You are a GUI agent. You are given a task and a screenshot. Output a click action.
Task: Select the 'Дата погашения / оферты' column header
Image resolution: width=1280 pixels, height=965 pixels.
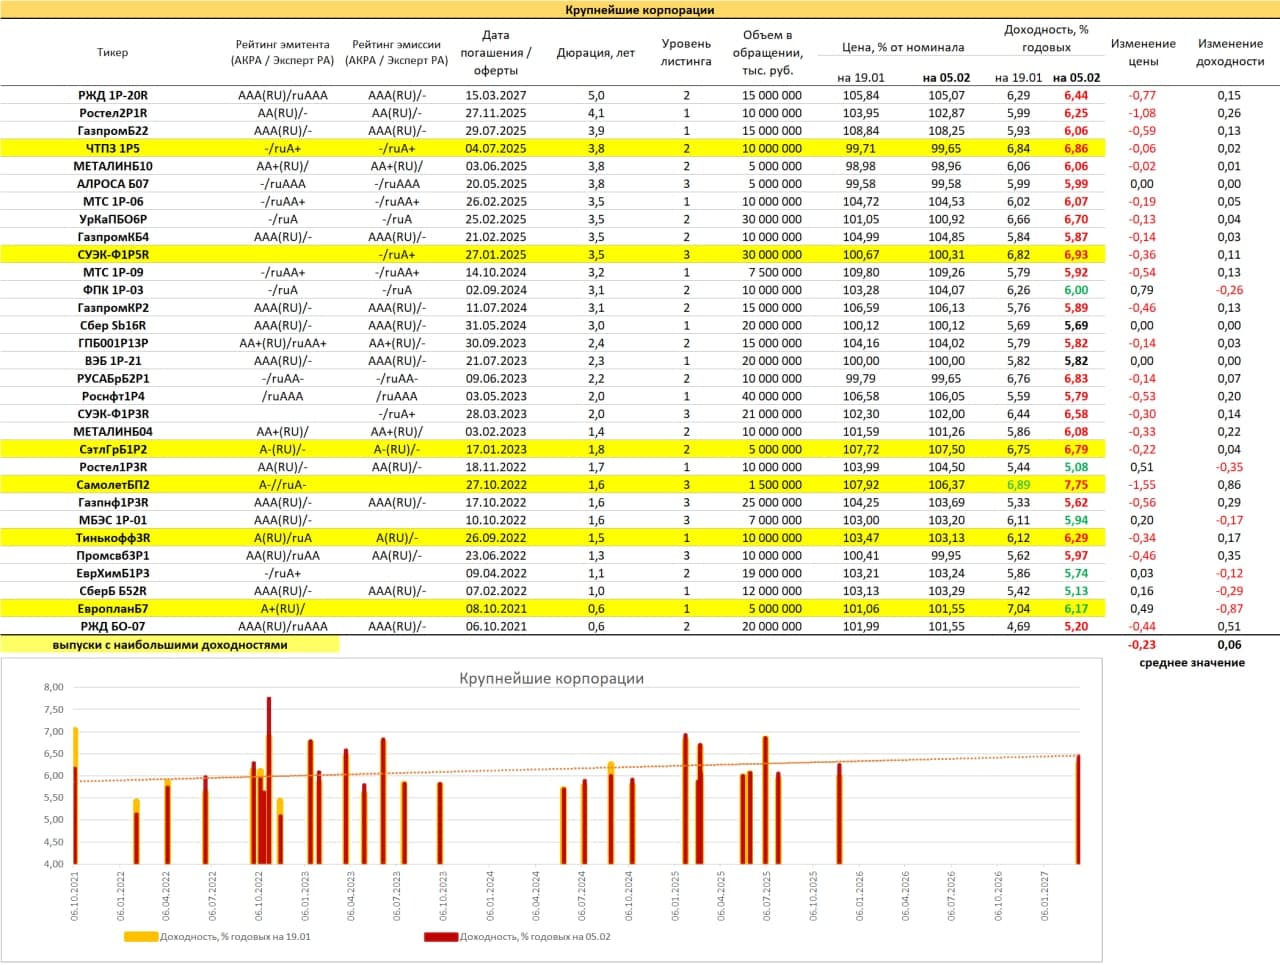(x=495, y=53)
